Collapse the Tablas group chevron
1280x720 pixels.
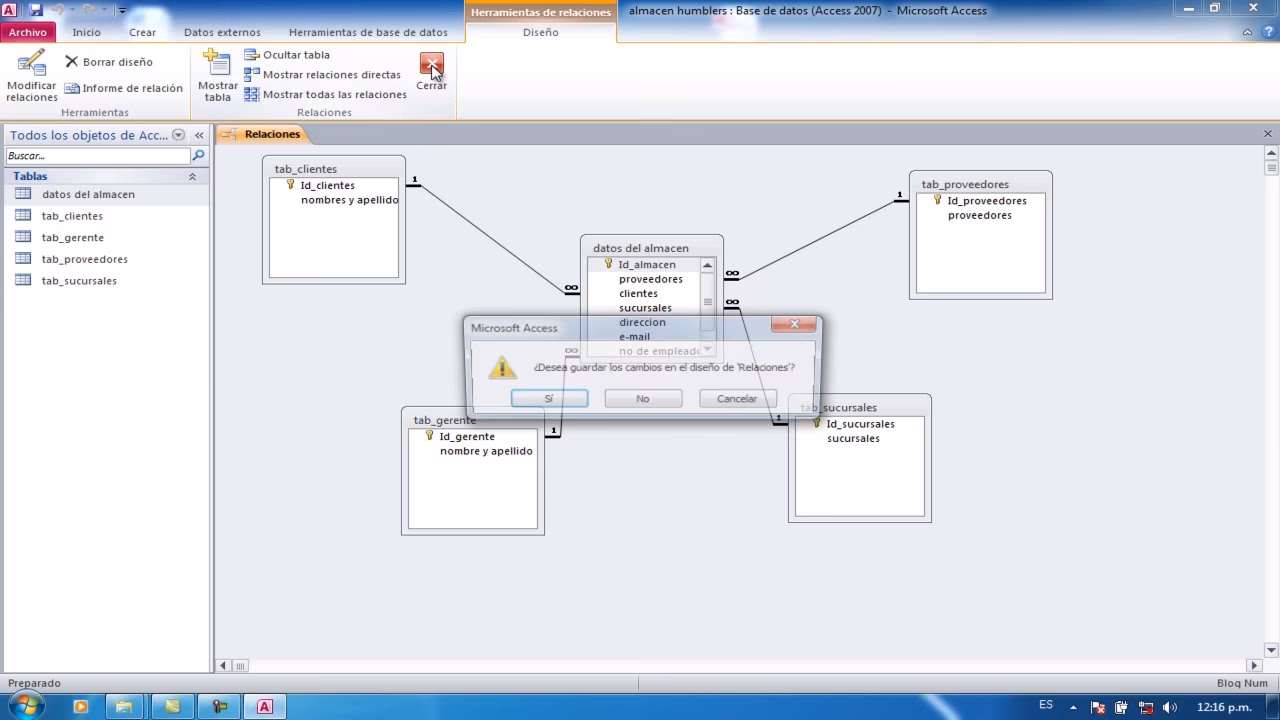click(192, 176)
